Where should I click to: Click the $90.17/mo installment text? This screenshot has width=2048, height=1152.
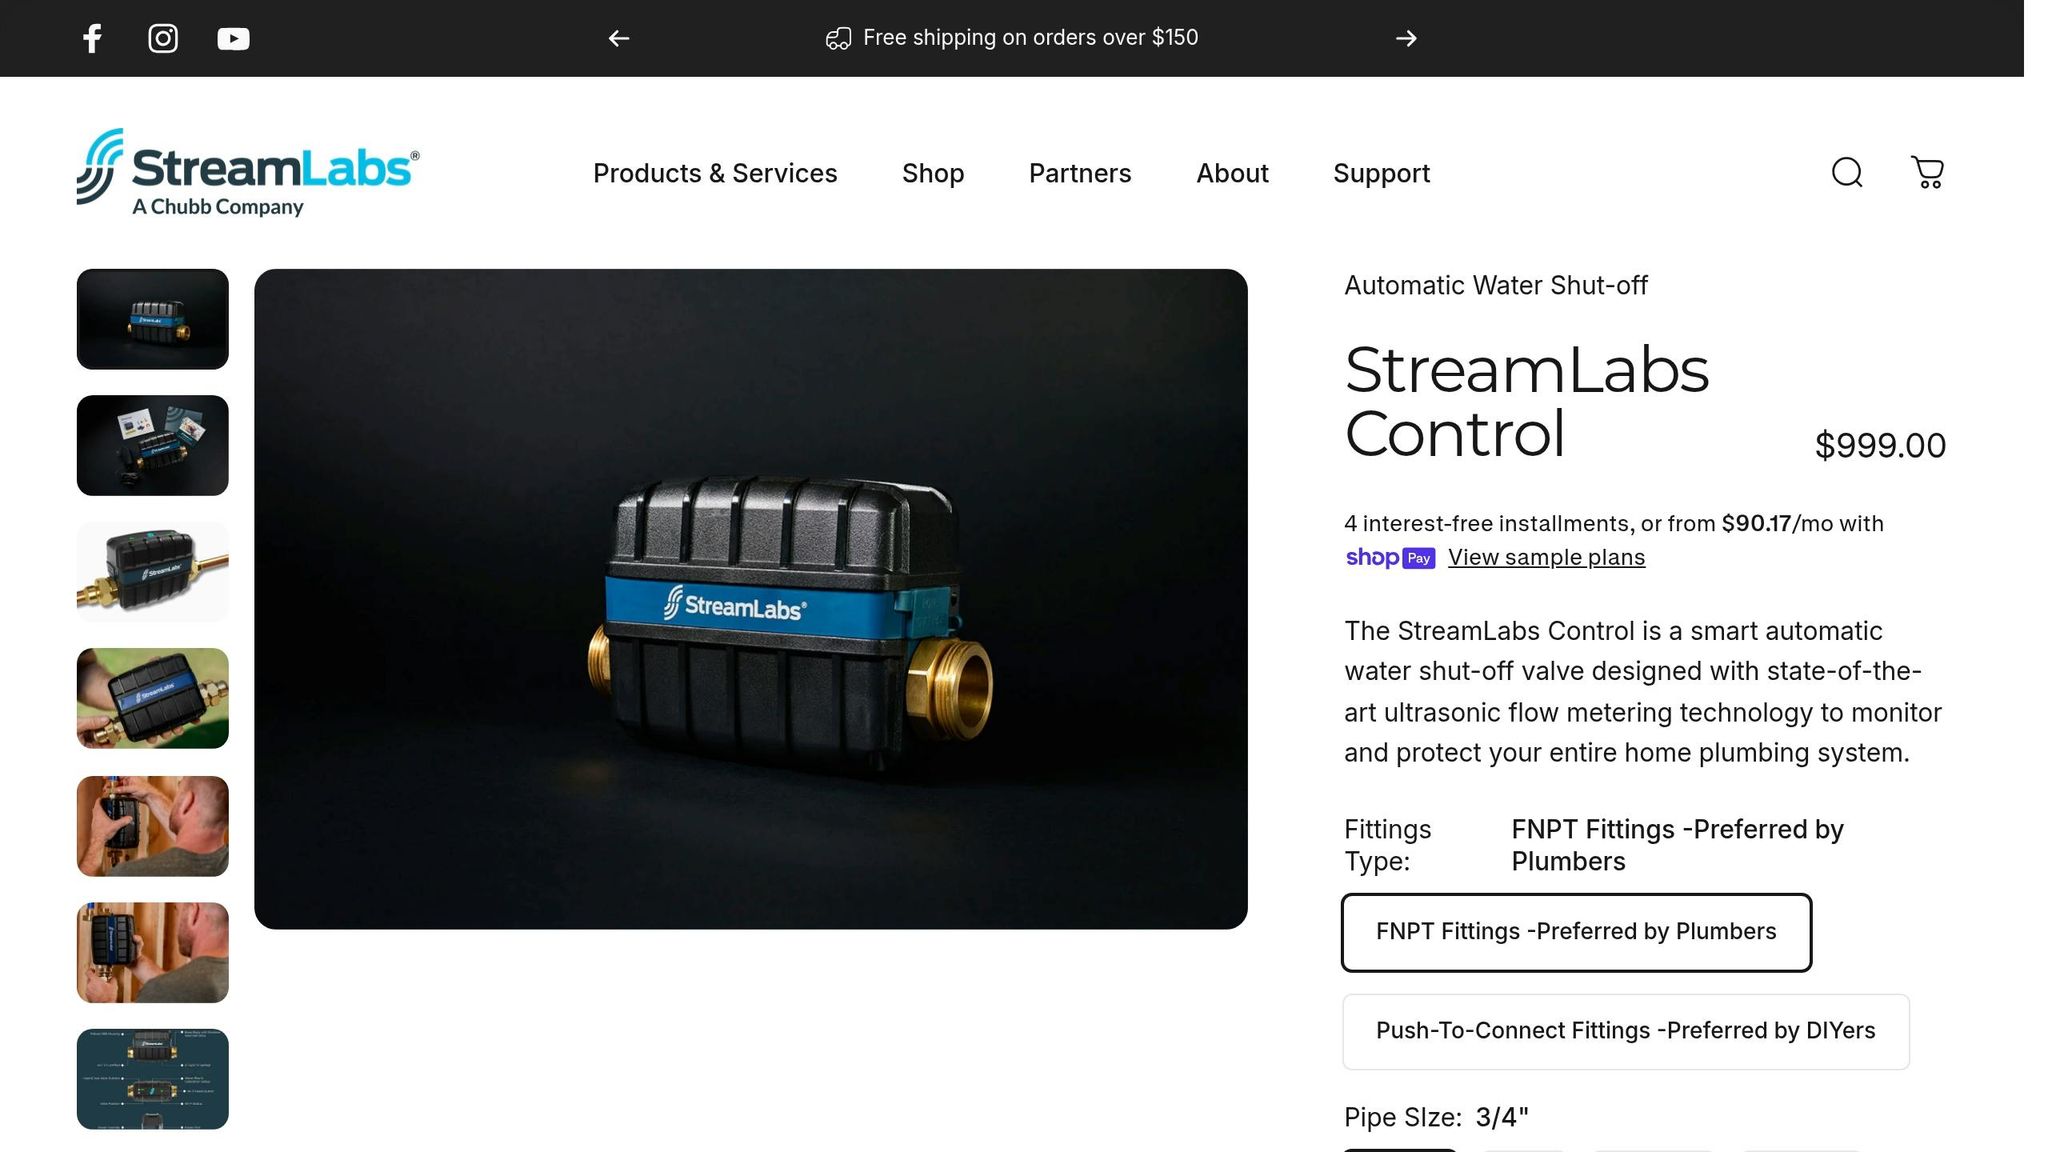click(1776, 524)
